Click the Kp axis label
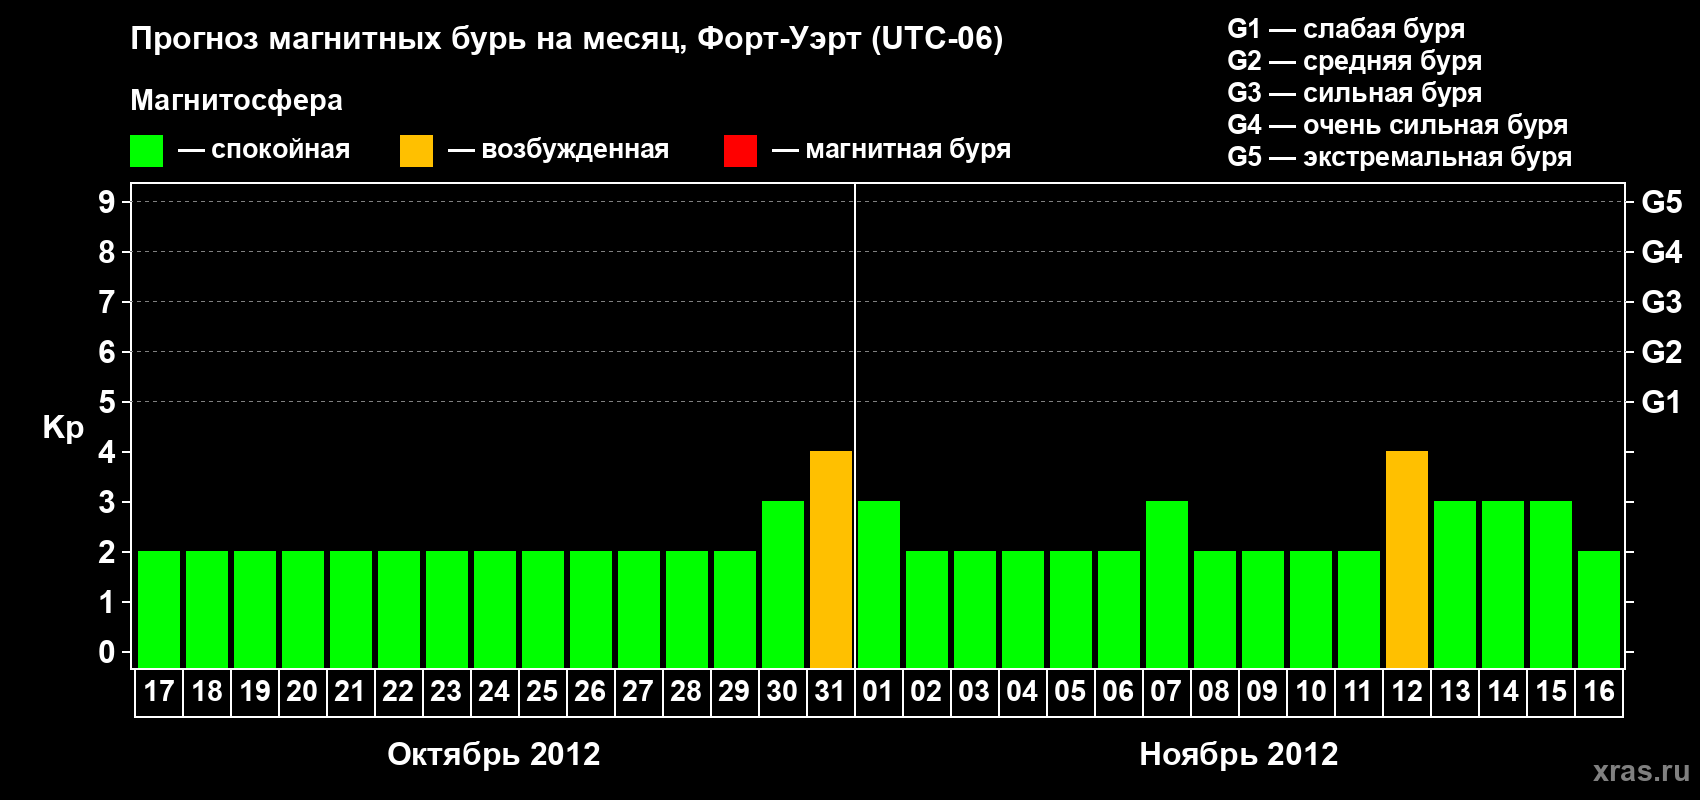The height and width of the screenshot is (800, 1700). (x=63, y=428)
